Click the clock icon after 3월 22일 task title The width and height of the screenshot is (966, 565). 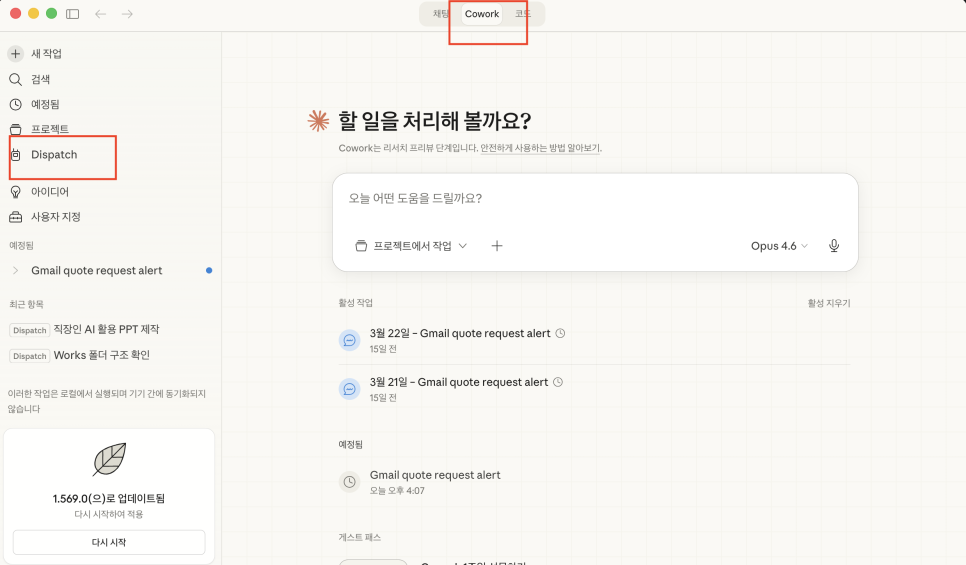coord(560,333)
